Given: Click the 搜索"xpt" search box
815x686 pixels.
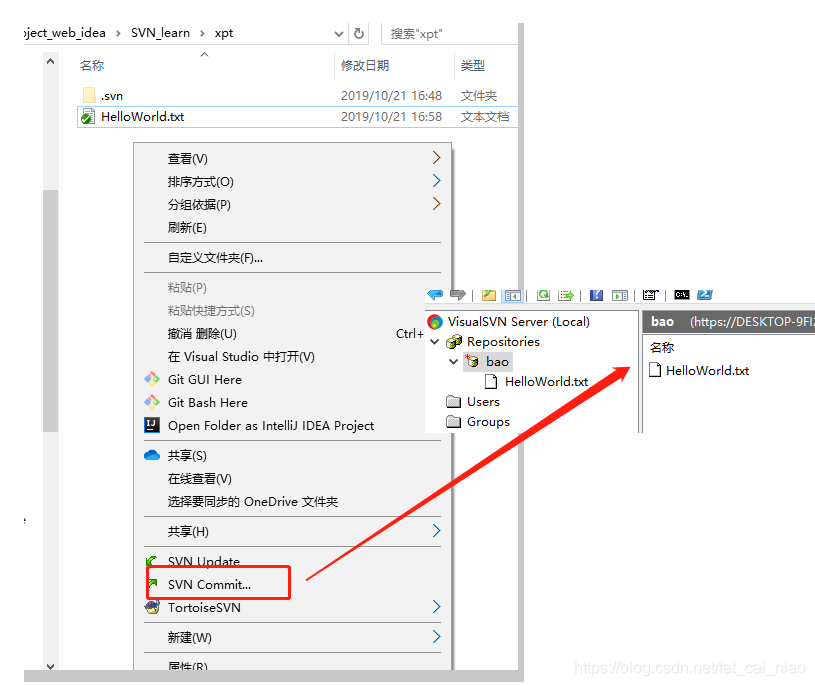Looking at the screenshot, I should coord(450,34).
